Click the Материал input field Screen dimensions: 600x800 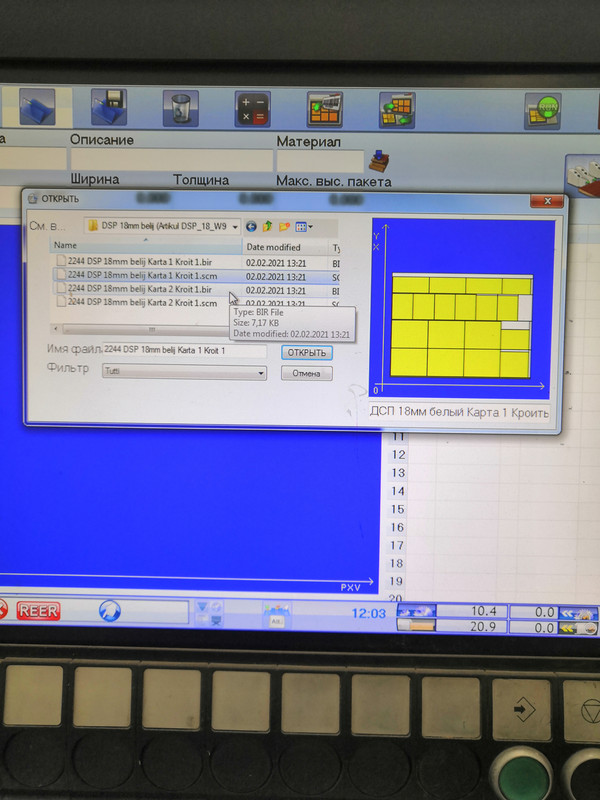pos(320,161)
